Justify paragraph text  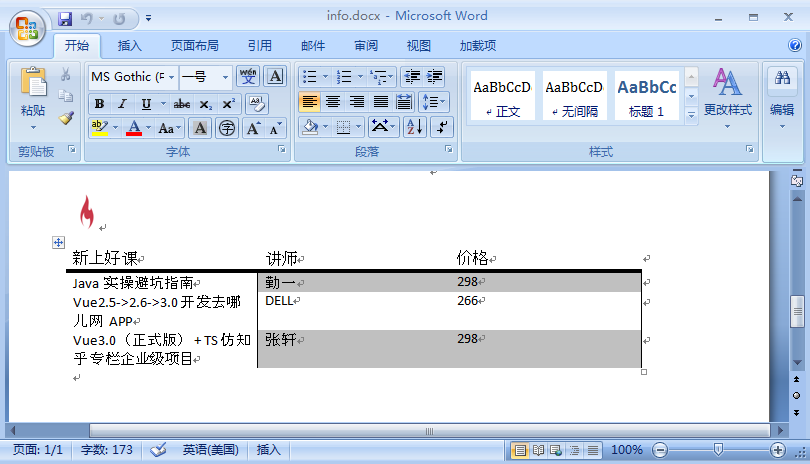381,102
